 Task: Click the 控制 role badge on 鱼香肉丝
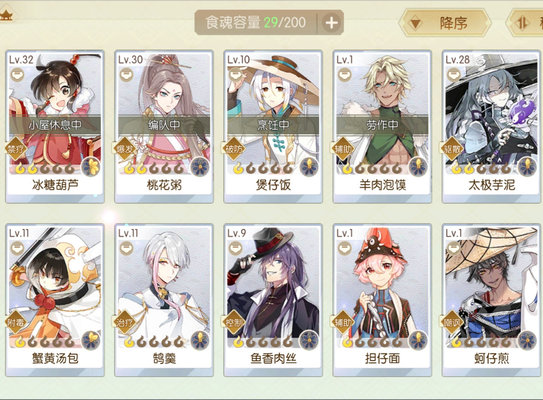tap(234, 322)
